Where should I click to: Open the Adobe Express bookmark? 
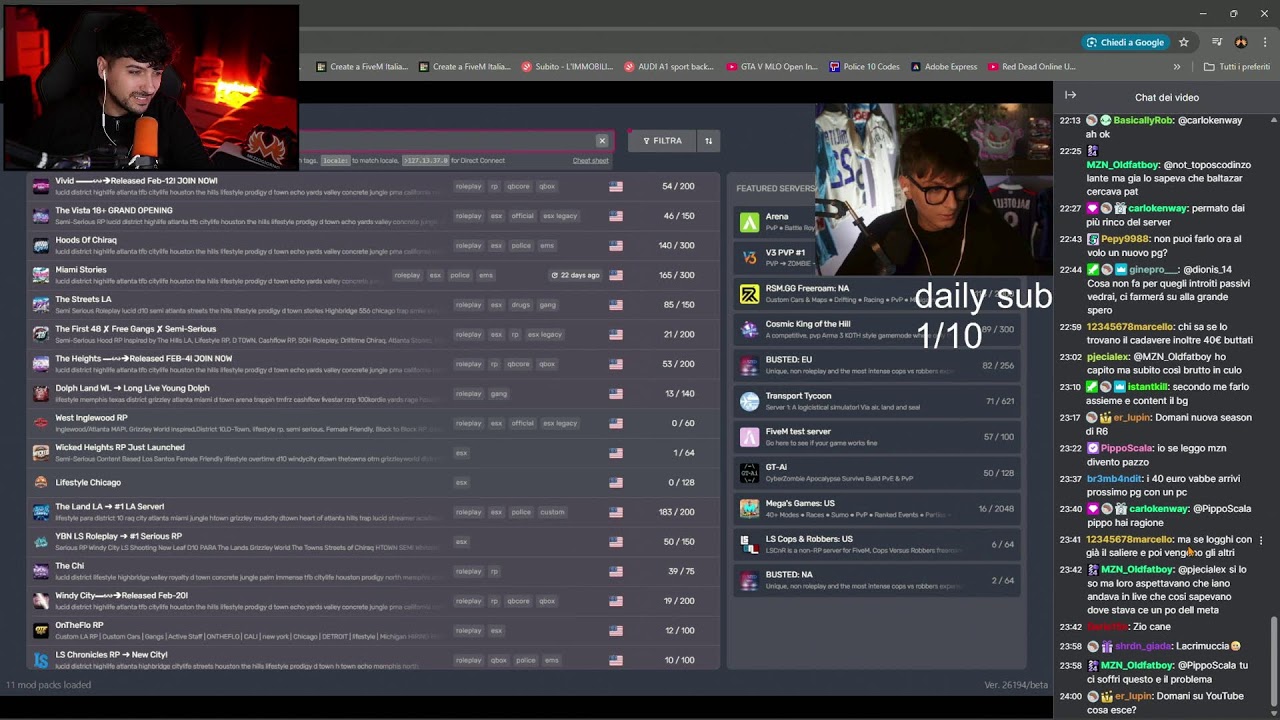944,67
